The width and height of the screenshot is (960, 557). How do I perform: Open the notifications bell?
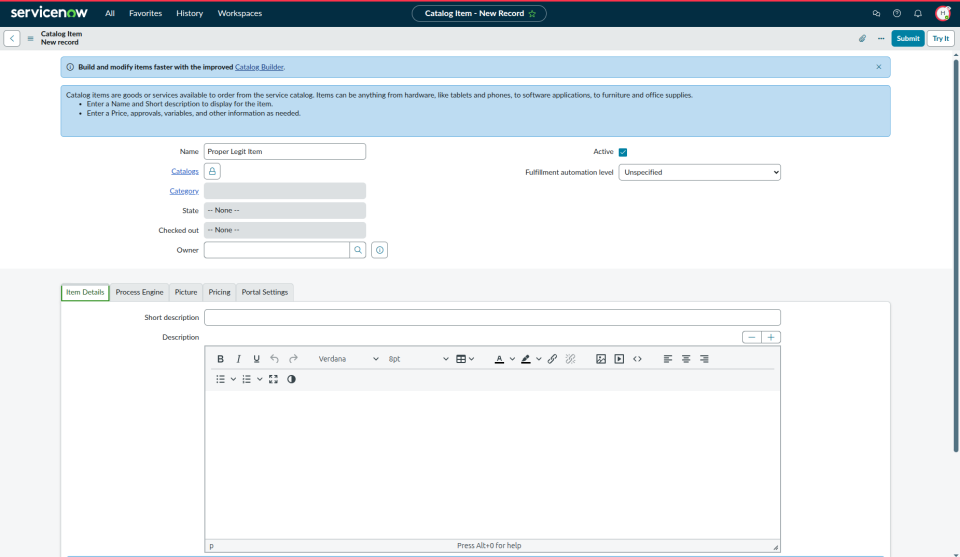coord(918,13)
